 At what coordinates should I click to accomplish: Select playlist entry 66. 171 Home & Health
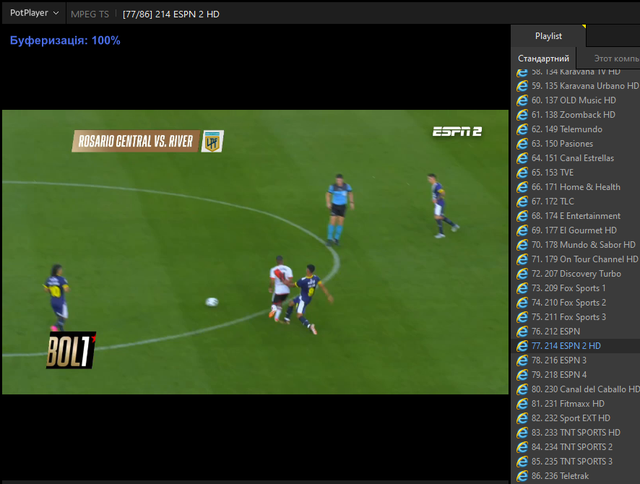tap(576, 187)
